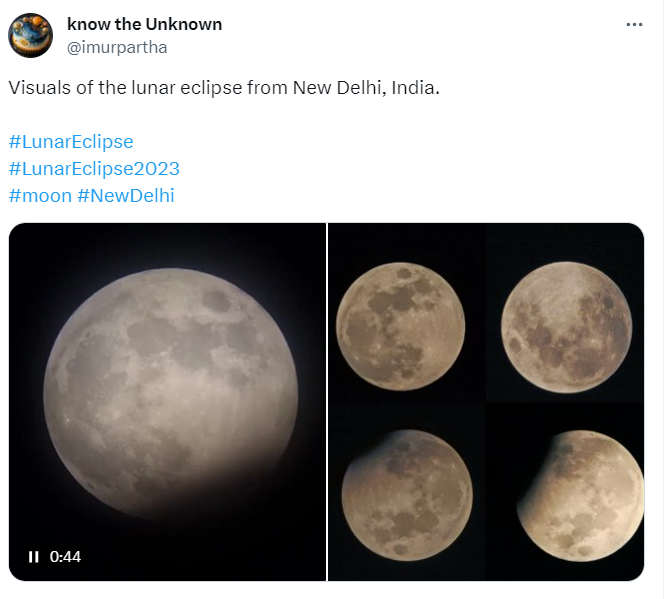Click the "Visuals of the lunar eclipse" tweet text
Viewport: 666px width, 599px height.
coord(110,88)
